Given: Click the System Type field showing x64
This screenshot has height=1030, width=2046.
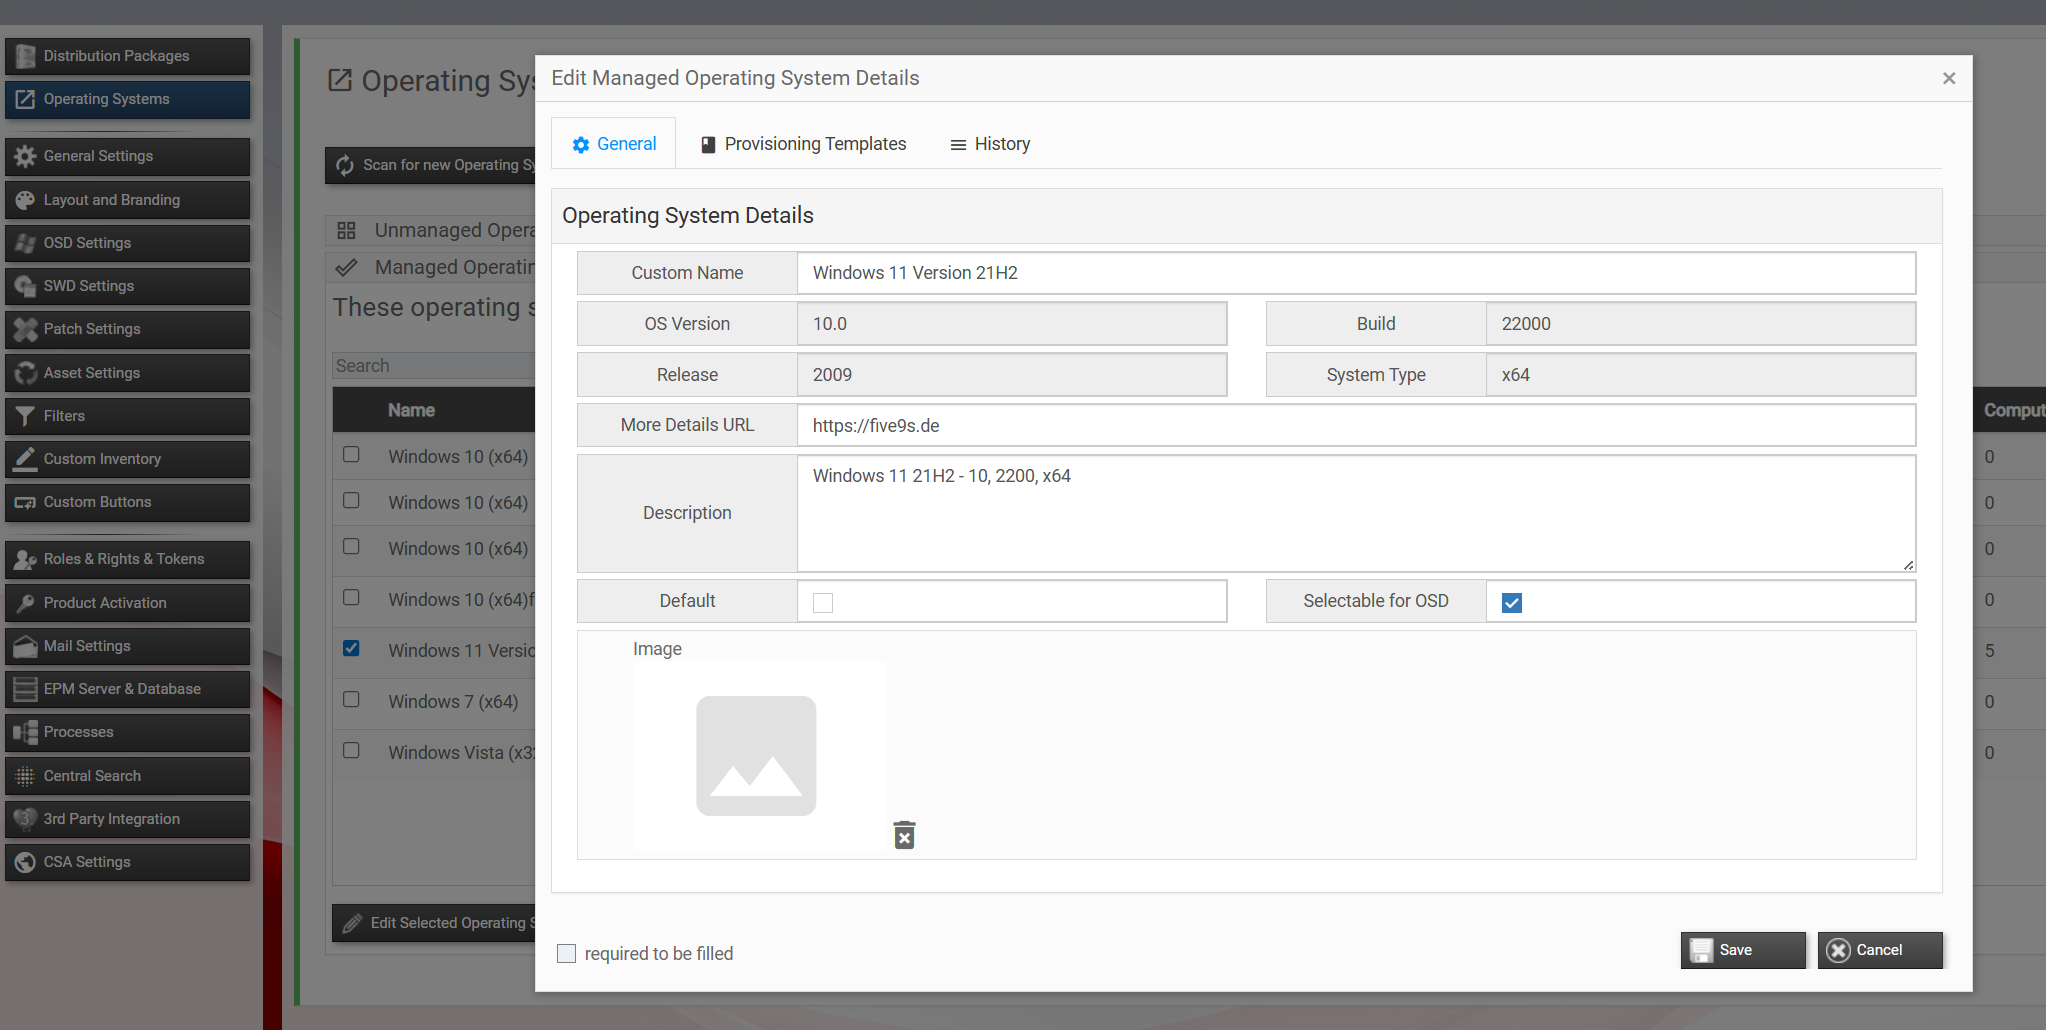Looking at the screenshot, I should (1701, 375).
